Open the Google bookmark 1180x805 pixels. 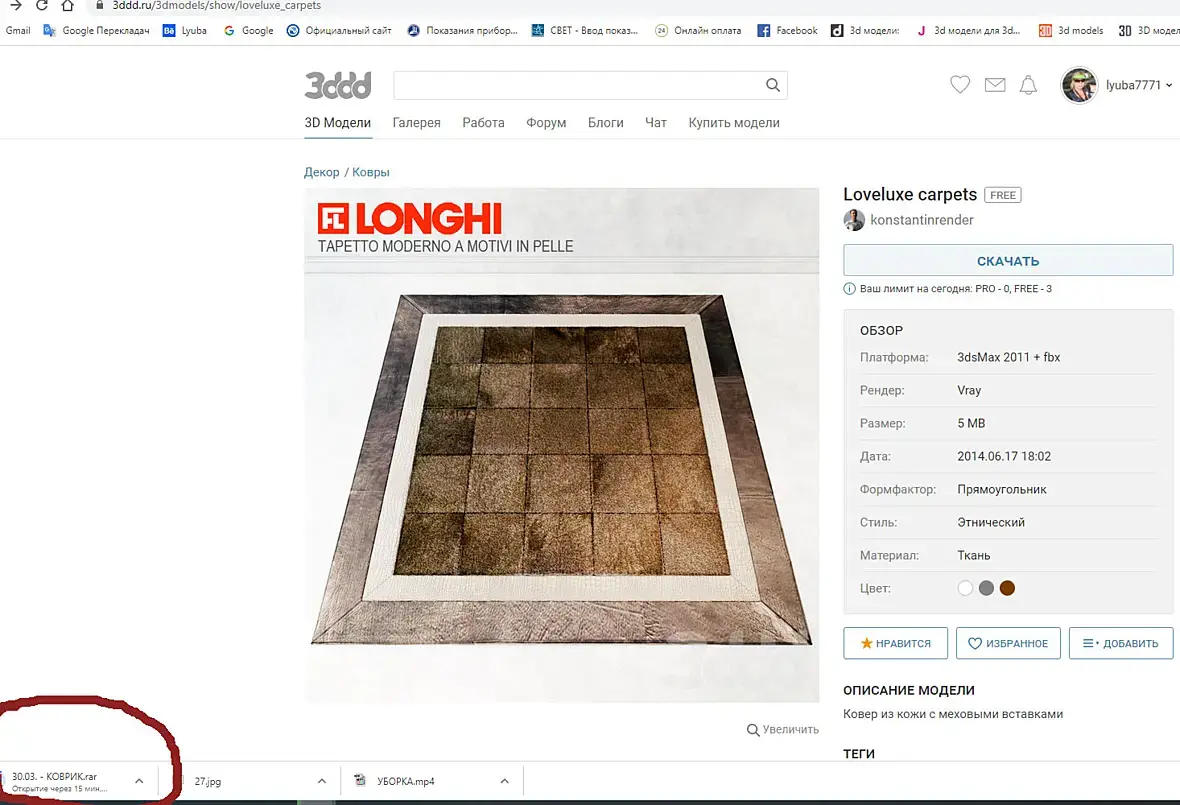248,31
